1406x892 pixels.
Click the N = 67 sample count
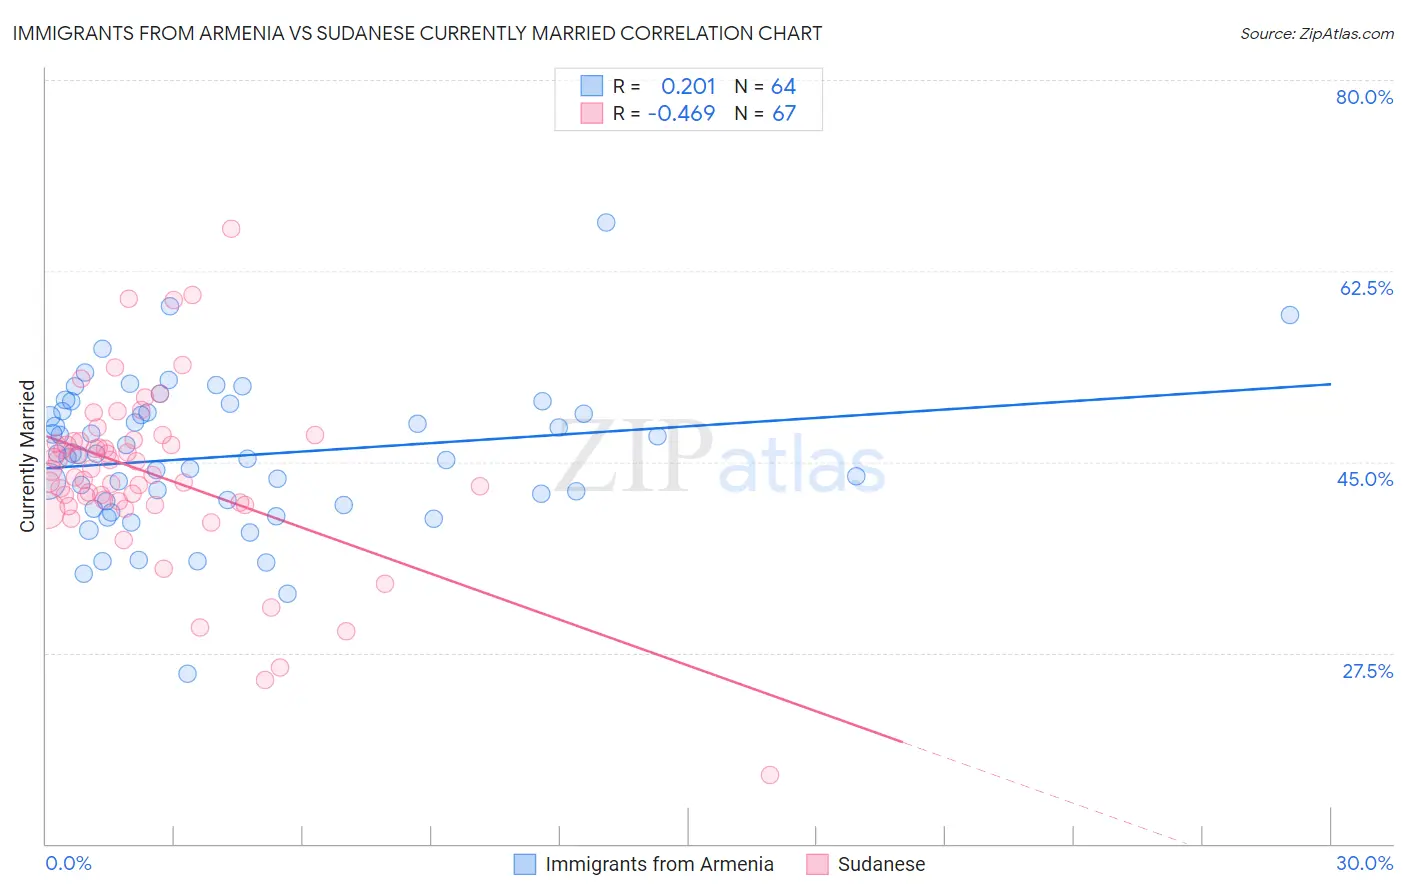pos(765,113)
